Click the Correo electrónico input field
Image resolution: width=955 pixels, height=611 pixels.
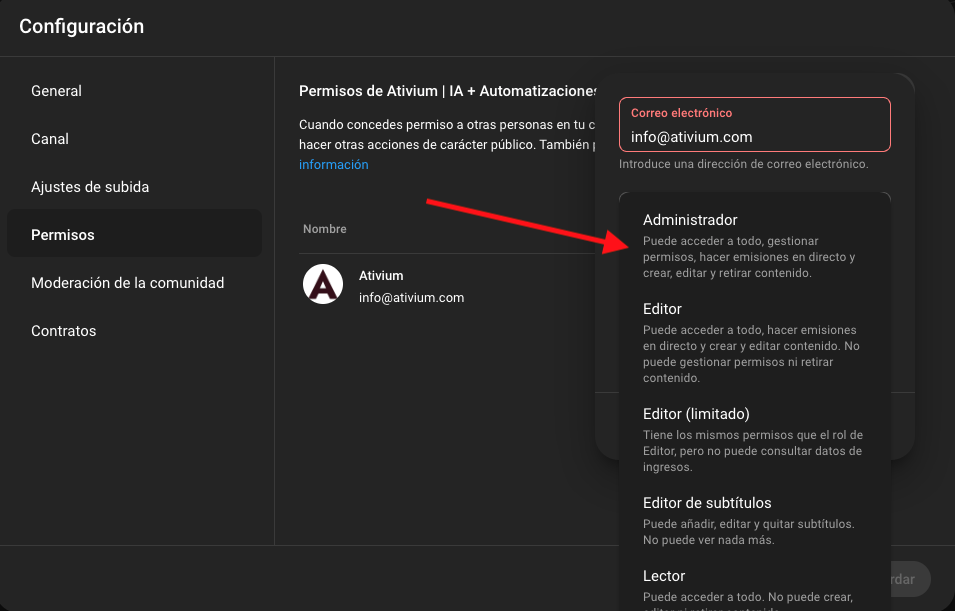[755, 124]
